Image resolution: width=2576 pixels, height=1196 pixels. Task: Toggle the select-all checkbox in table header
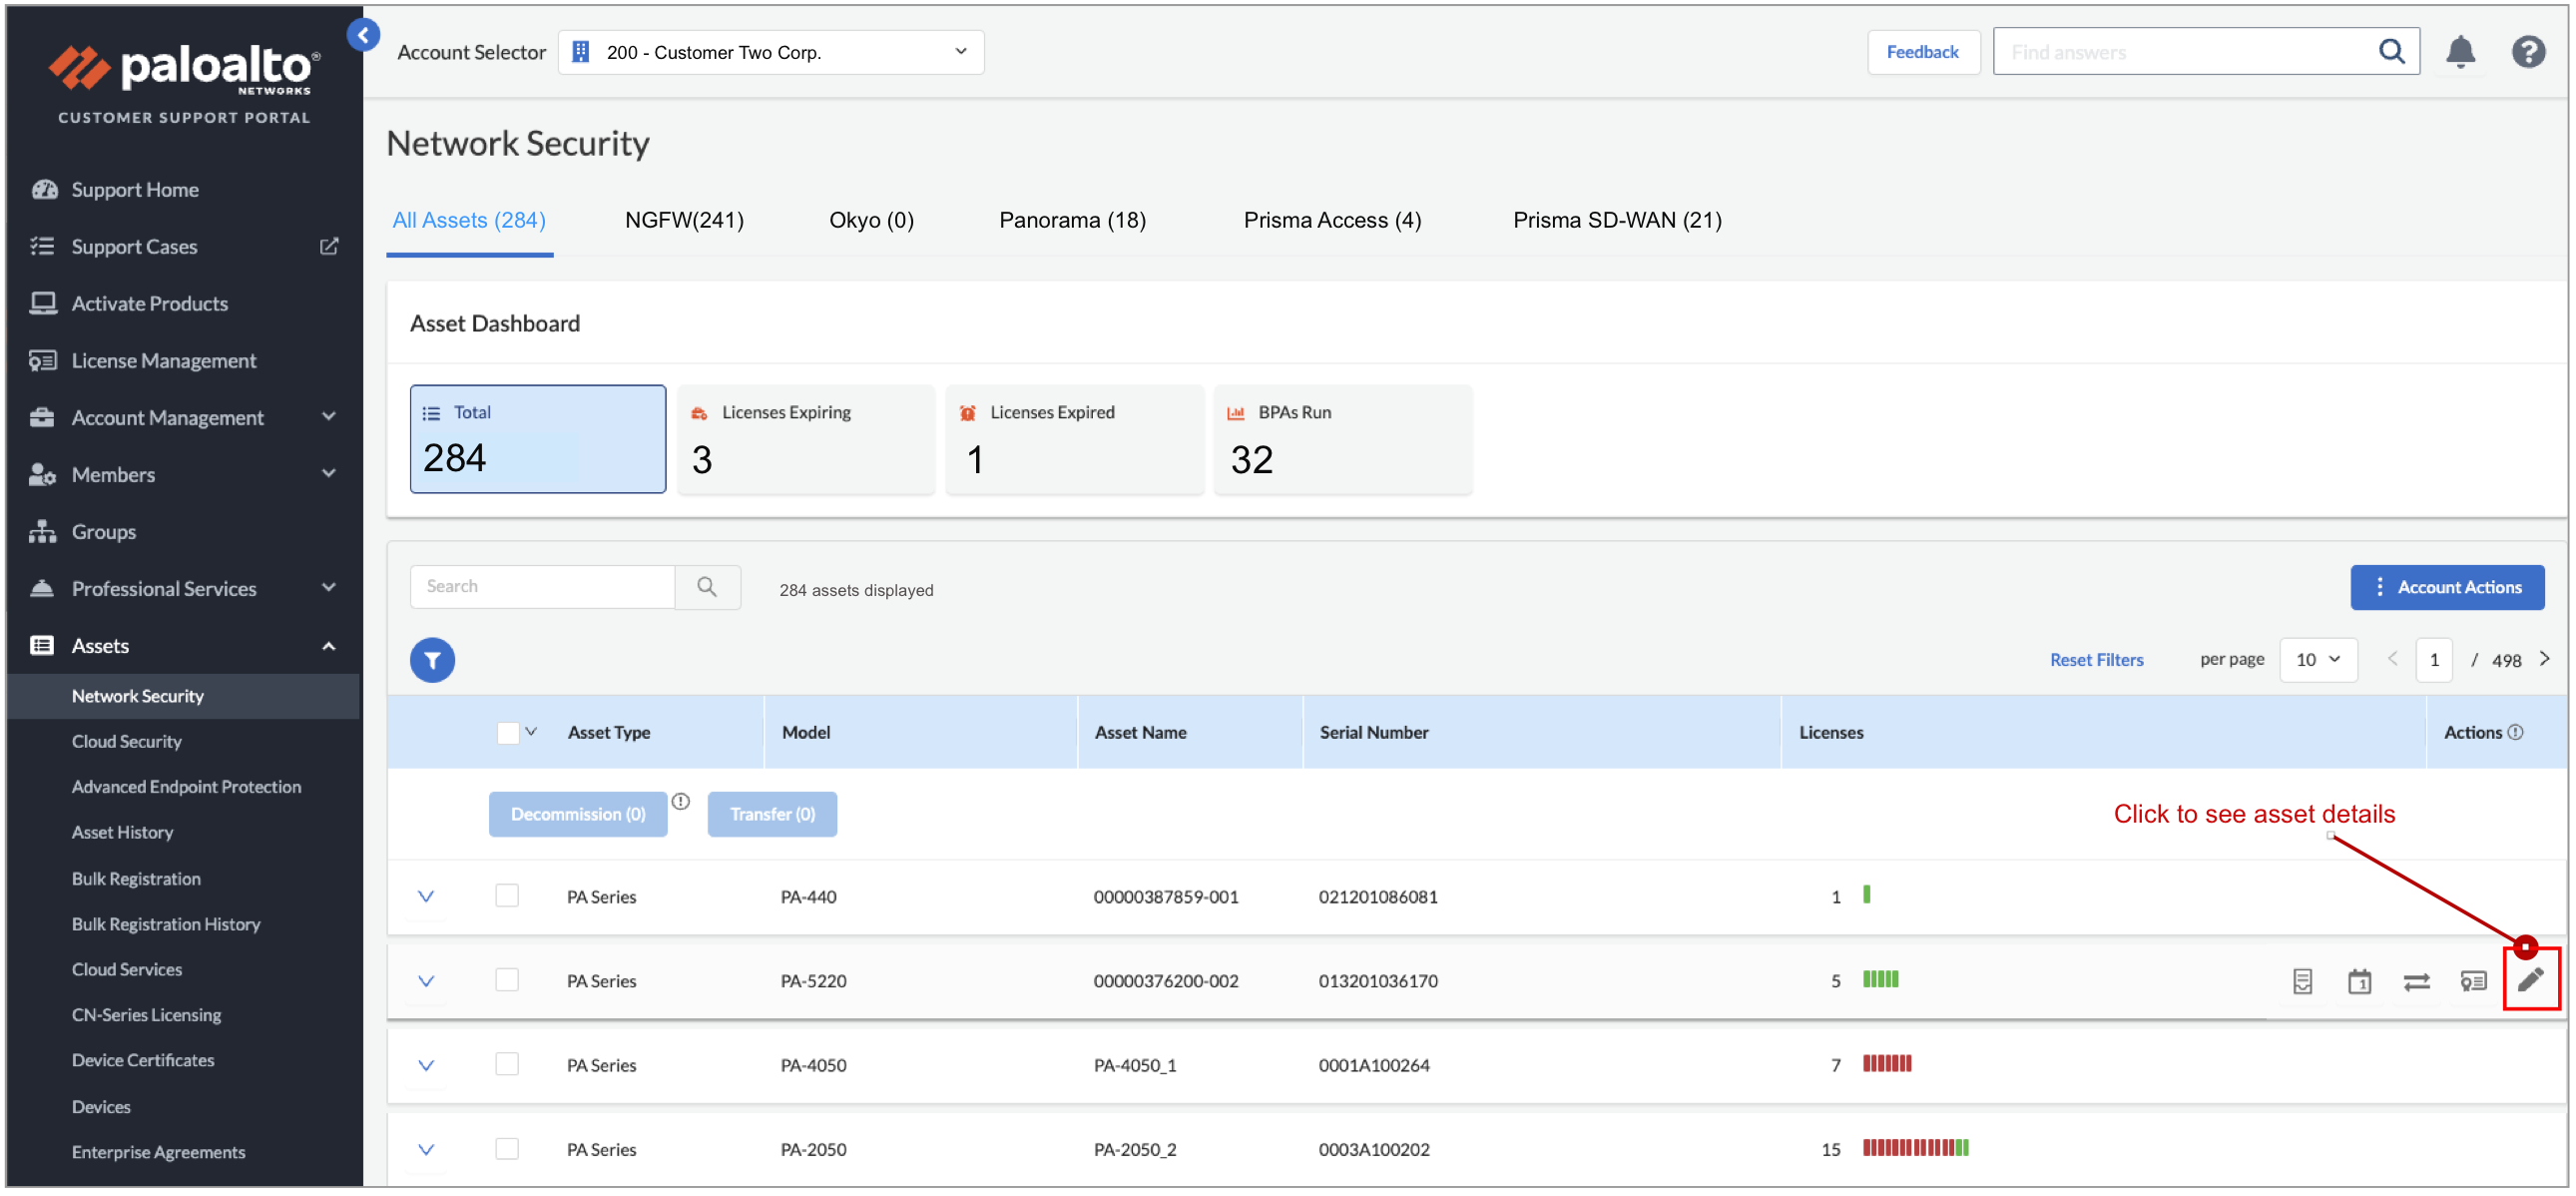coord(507,732)
